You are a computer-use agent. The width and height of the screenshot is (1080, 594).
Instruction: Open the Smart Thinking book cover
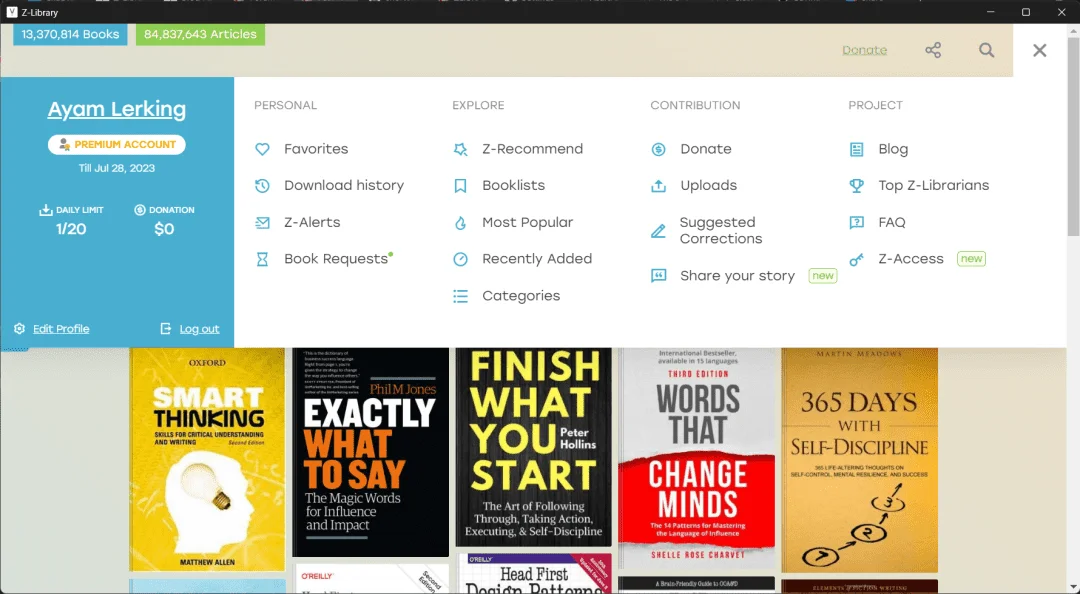coord(207,460)
